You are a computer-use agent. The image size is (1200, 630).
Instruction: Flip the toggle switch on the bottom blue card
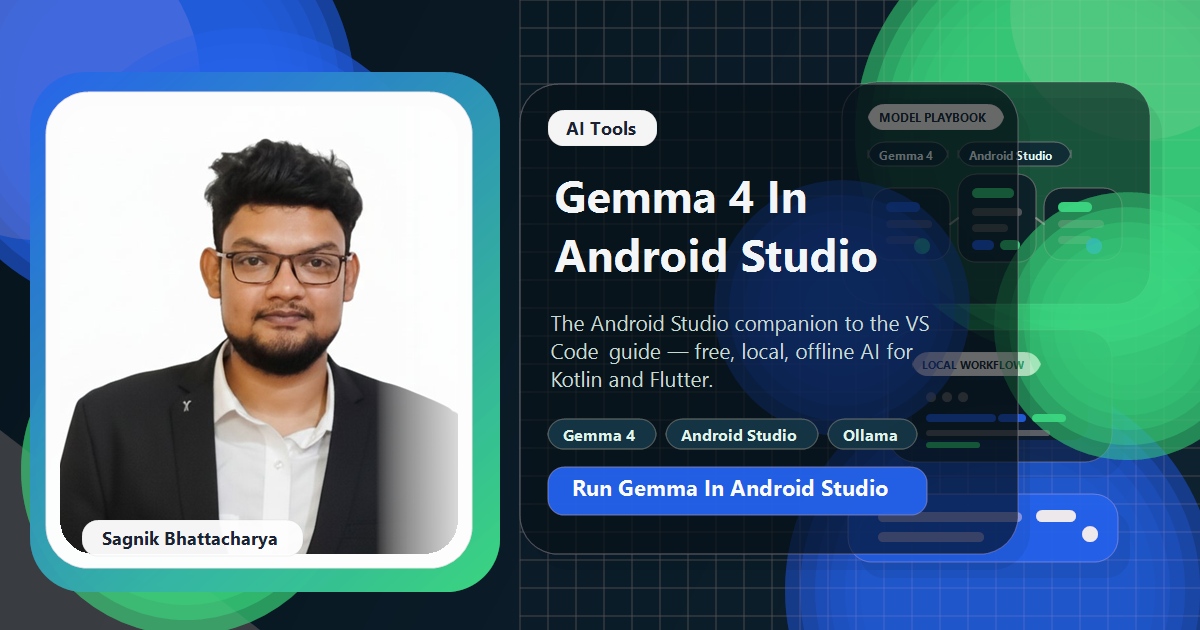pyautogui.click(x=1055, y=515)
